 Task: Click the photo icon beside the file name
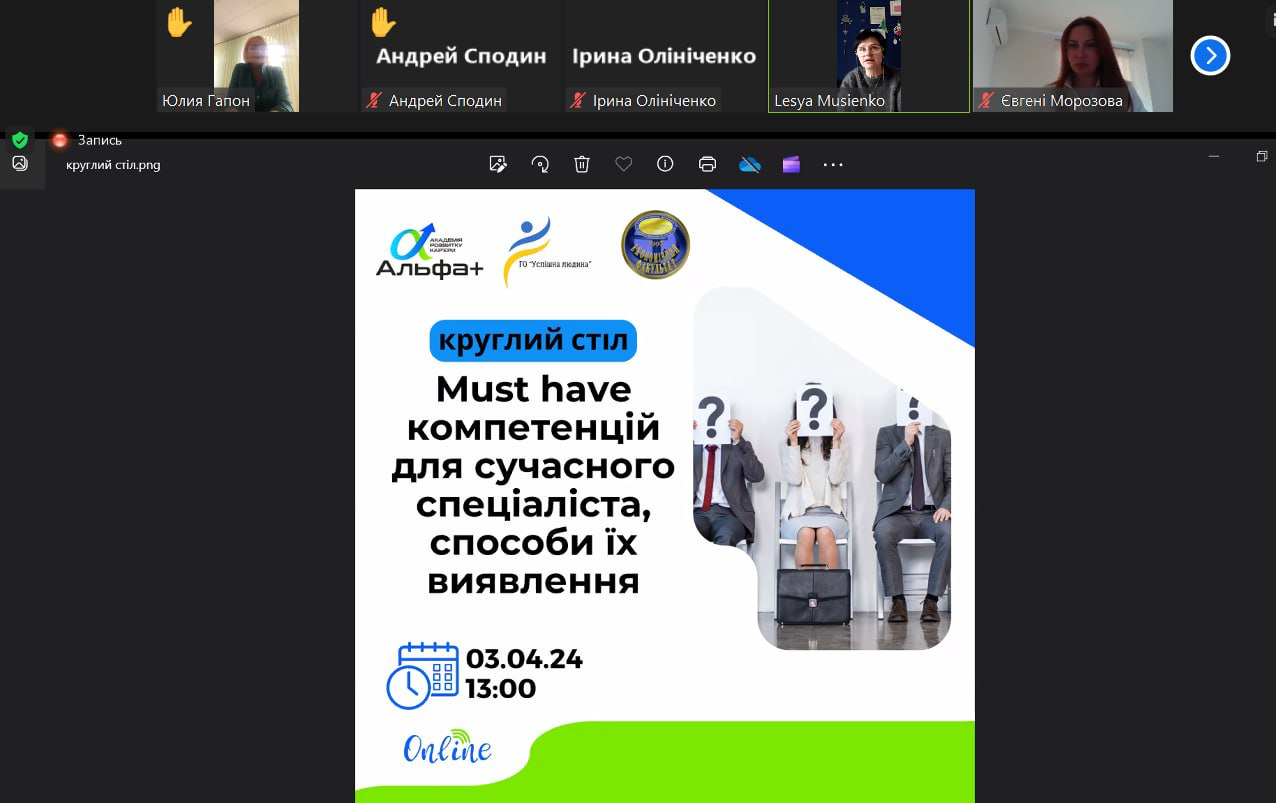20,164
